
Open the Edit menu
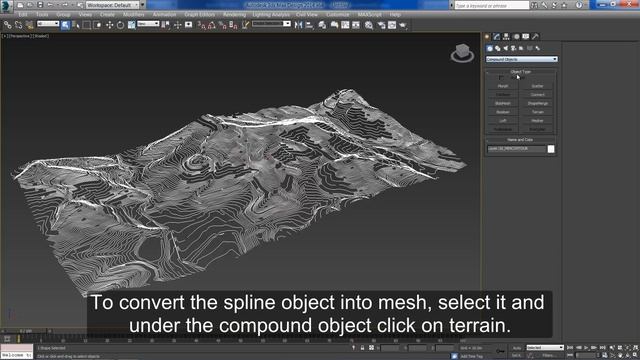[x=23, y=15]
